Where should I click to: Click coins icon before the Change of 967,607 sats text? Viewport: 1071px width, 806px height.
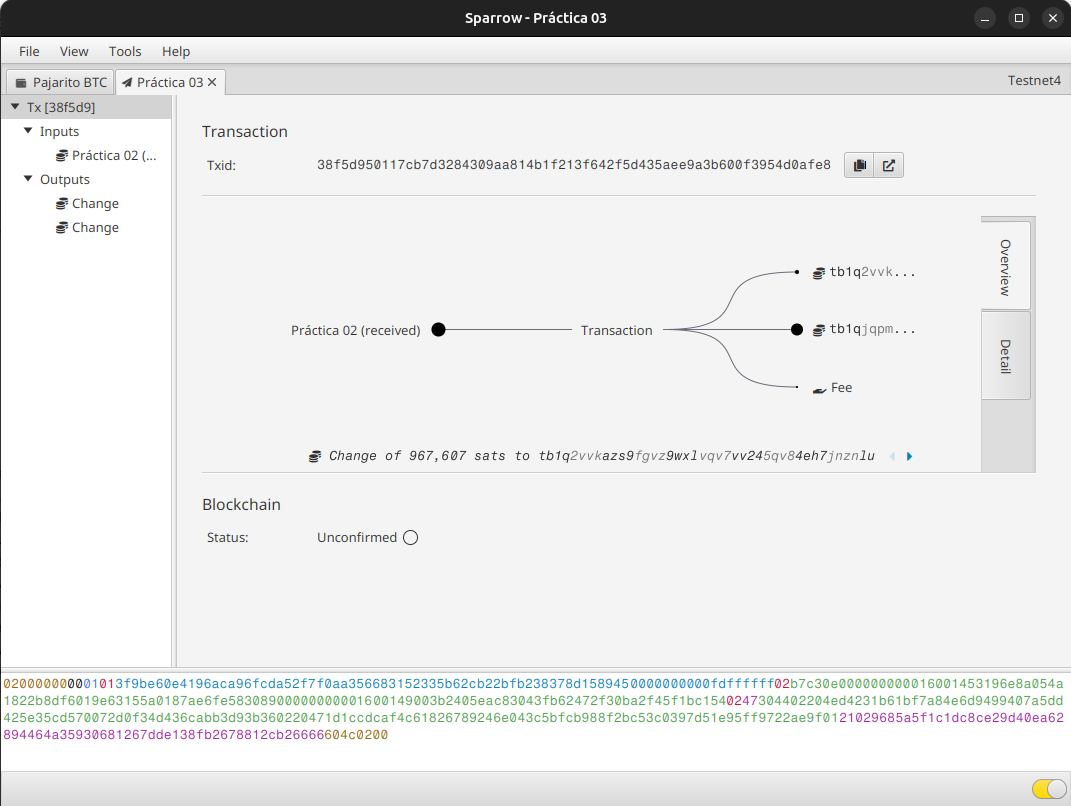pyautogui.click(x=315, y=456)
